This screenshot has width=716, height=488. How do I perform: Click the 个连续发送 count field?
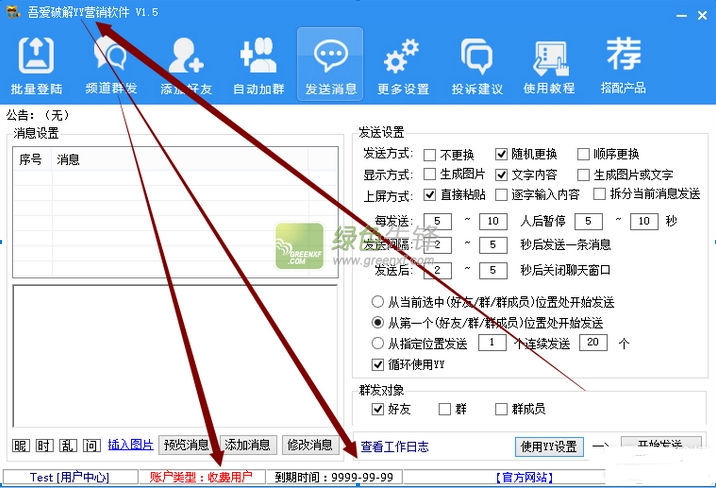[x=593, y=342]
